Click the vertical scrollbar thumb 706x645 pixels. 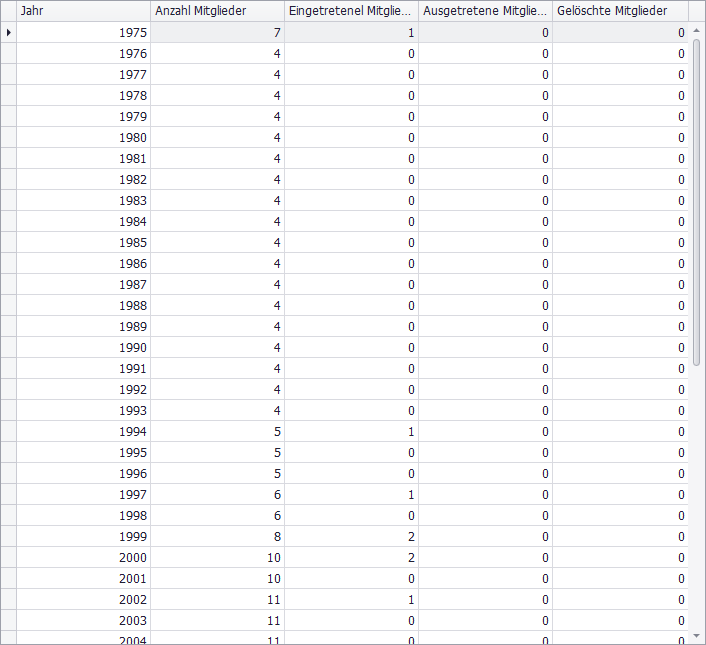point(696,200)
